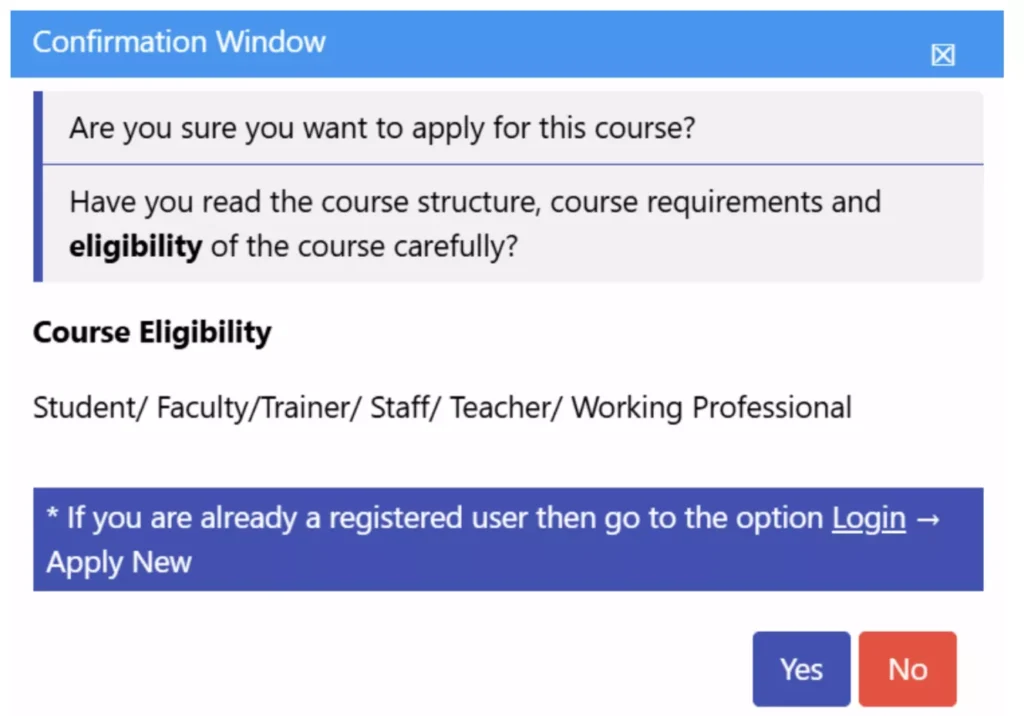Click "Working Professional" in the eligibility list
Image resolution: width=1024 pixels, height=716 pixels.
[x=711, y=408]
